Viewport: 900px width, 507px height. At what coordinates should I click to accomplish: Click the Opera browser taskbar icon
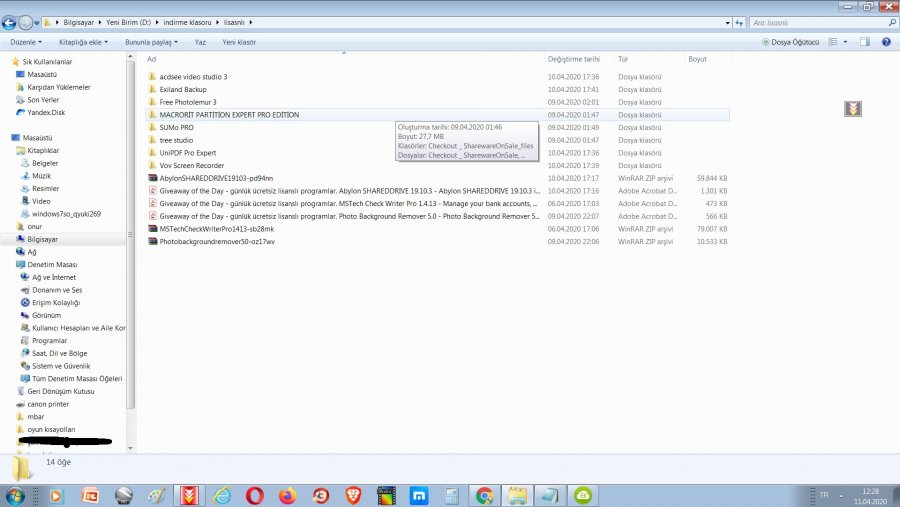pyautogui.click(x=255, y=495)
